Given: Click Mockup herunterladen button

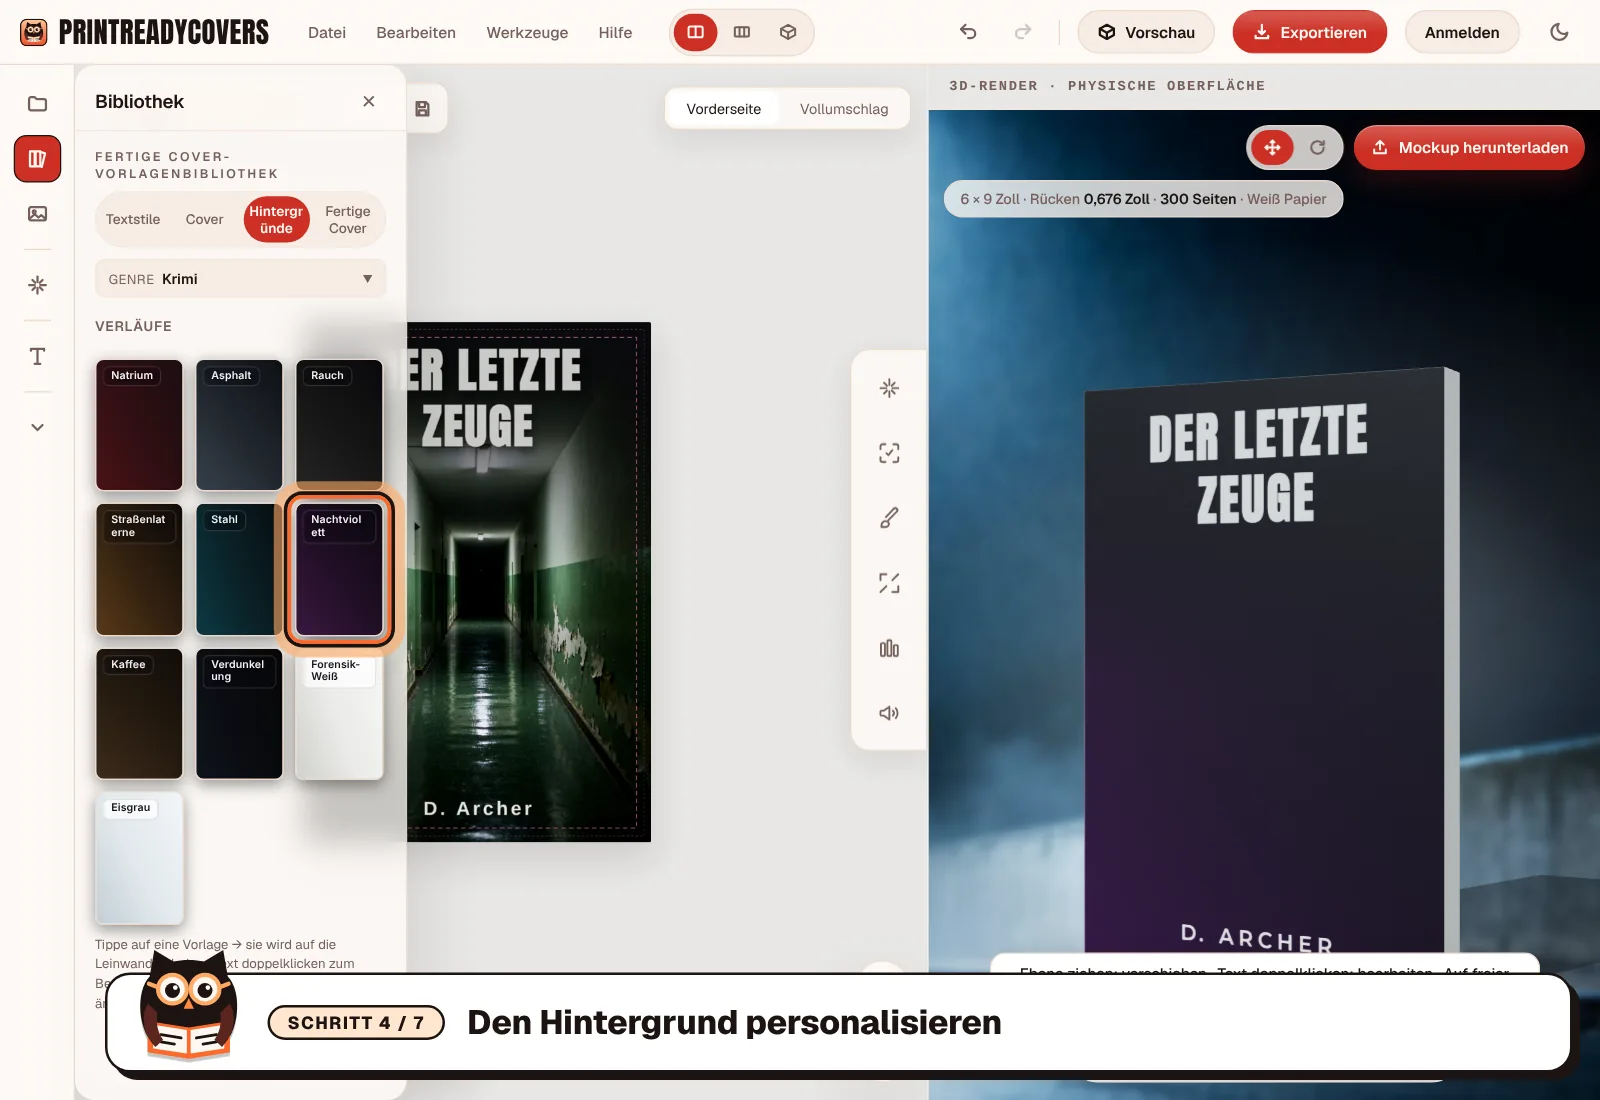Looking at the screenshot, I should point(1469,148).
